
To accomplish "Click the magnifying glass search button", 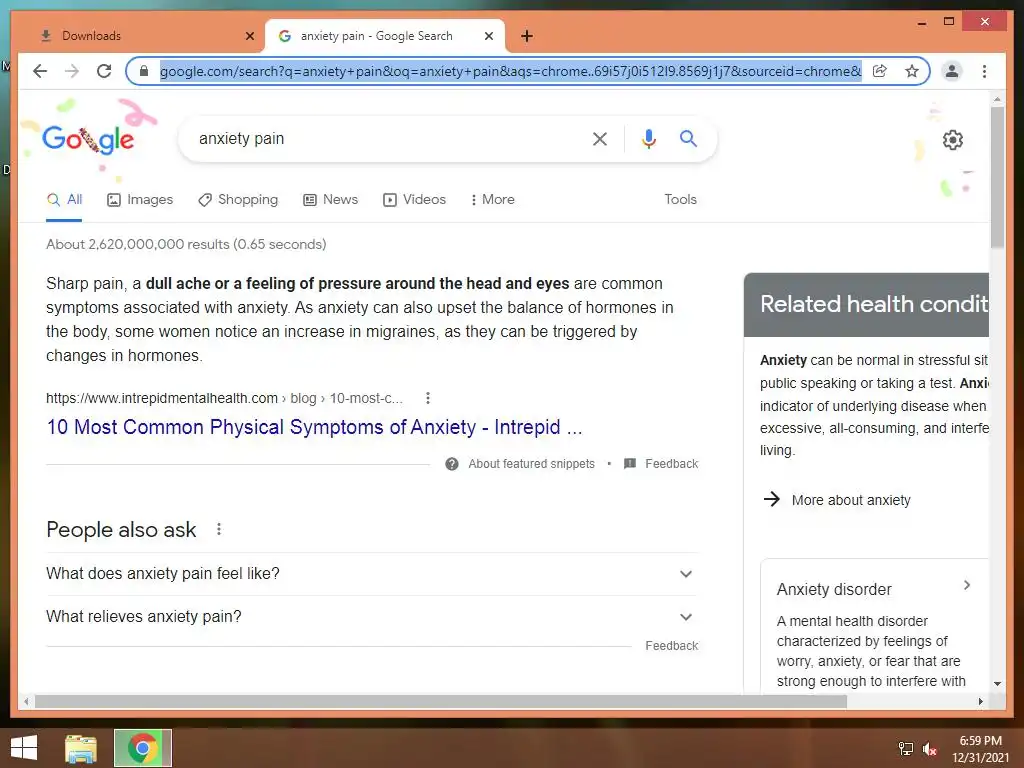I will pyautogui.click(x=688, y=138).
